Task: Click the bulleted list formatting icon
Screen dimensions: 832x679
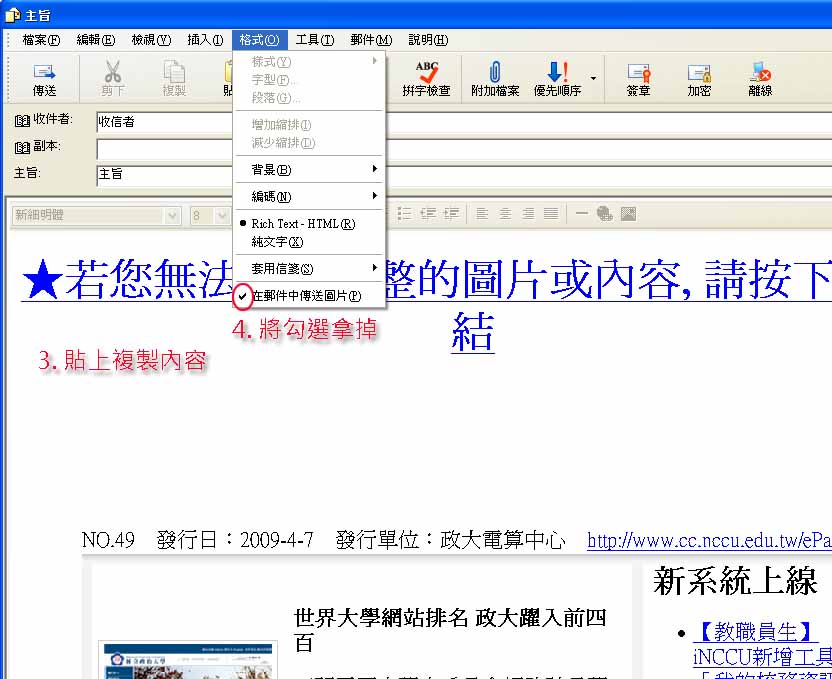Action: click(x=404, y=214)
